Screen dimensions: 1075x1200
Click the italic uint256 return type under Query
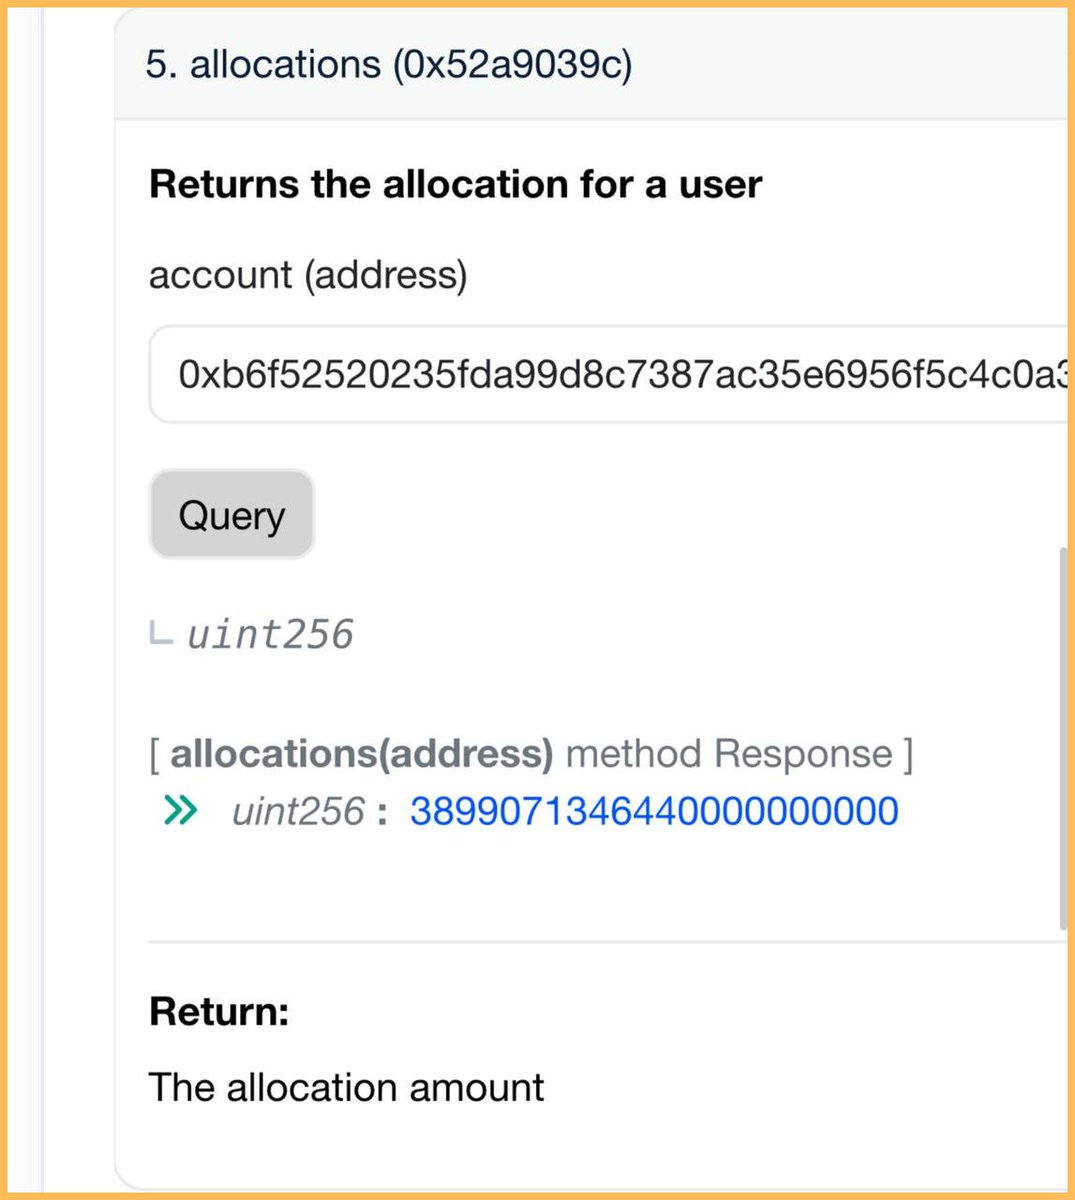[x=271, y=634]
